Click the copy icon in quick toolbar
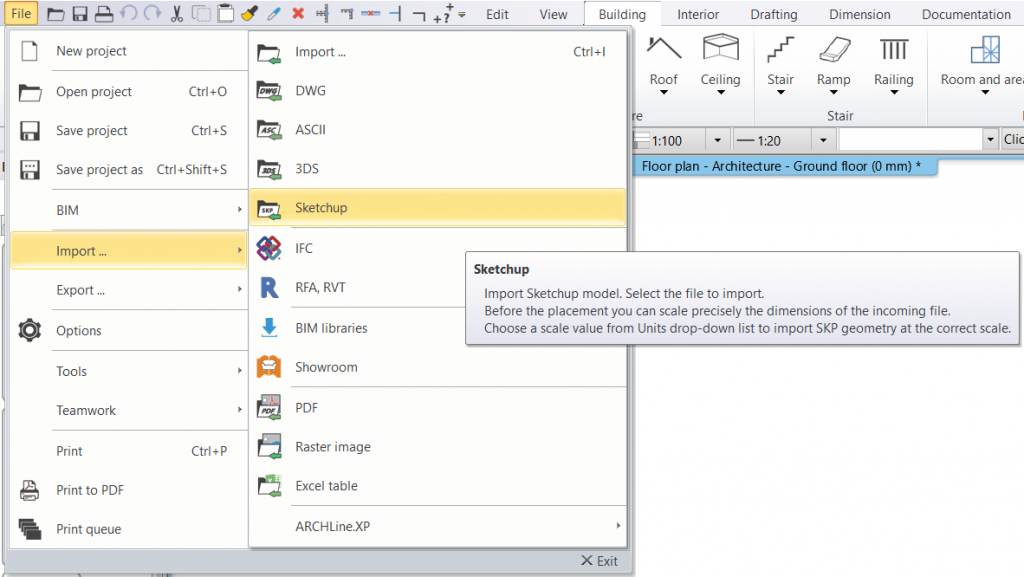The image size is (1024, 577). (x=201, y=14)
